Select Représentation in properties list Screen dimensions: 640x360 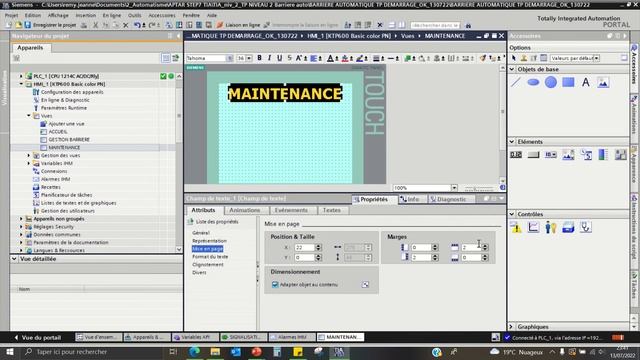[209, 241]
